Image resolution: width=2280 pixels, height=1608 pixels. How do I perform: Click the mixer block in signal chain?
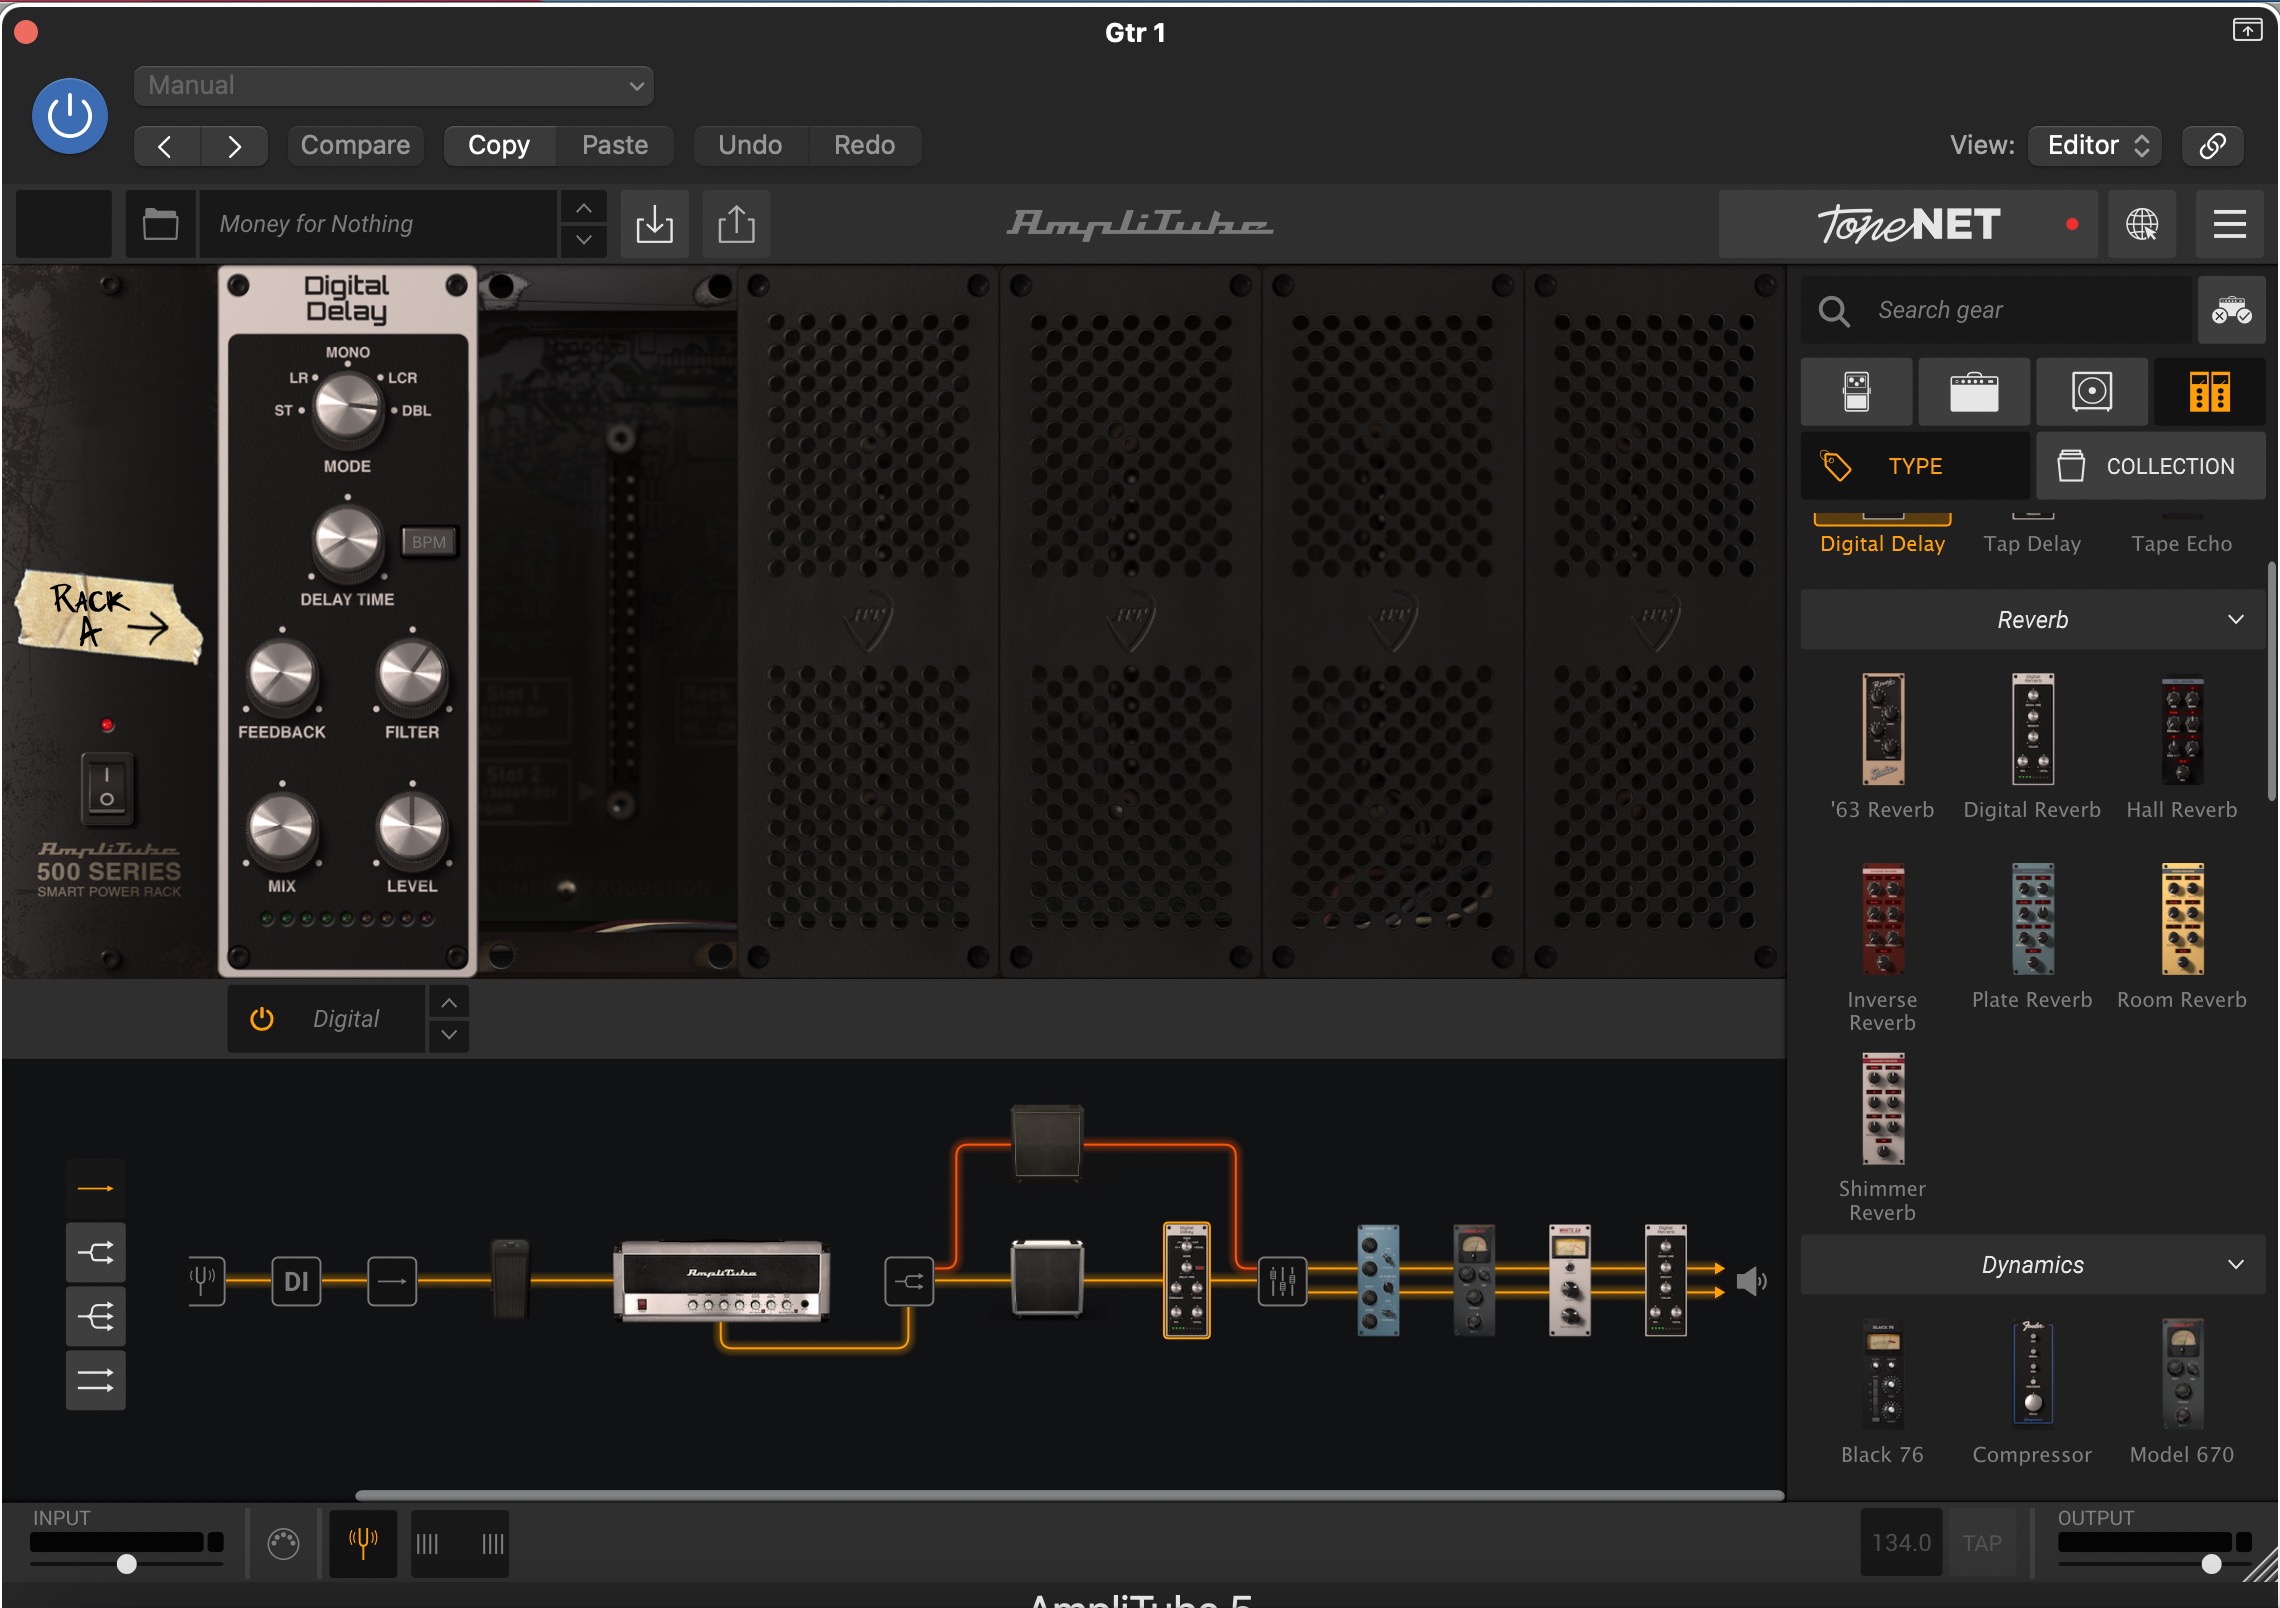pyautogui.click(x=1282, y=1281)
